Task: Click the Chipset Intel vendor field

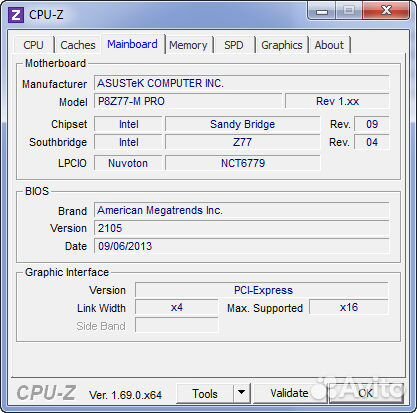Action: pyautogui.click(x=128, y=124)
